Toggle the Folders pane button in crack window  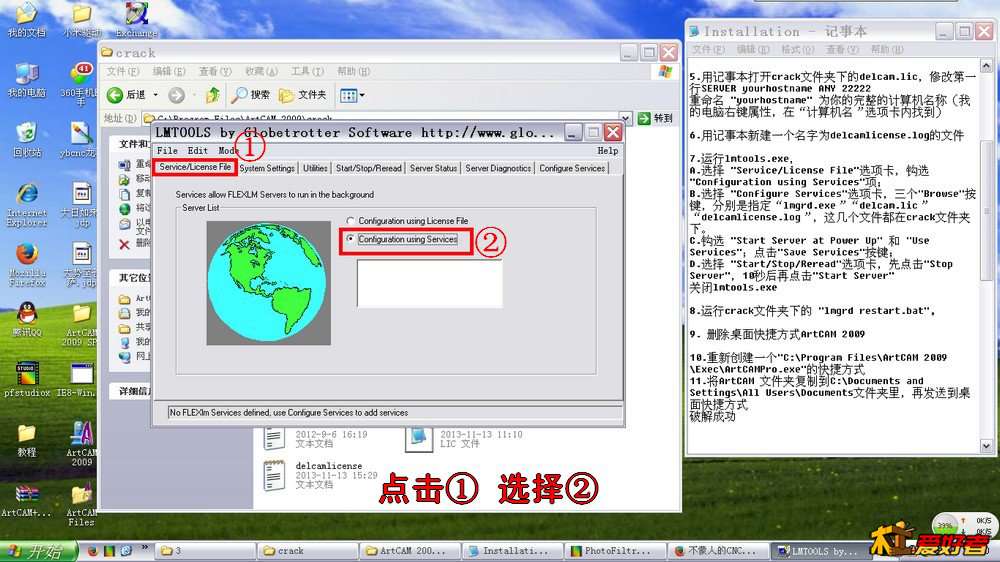tap(302, 95)
